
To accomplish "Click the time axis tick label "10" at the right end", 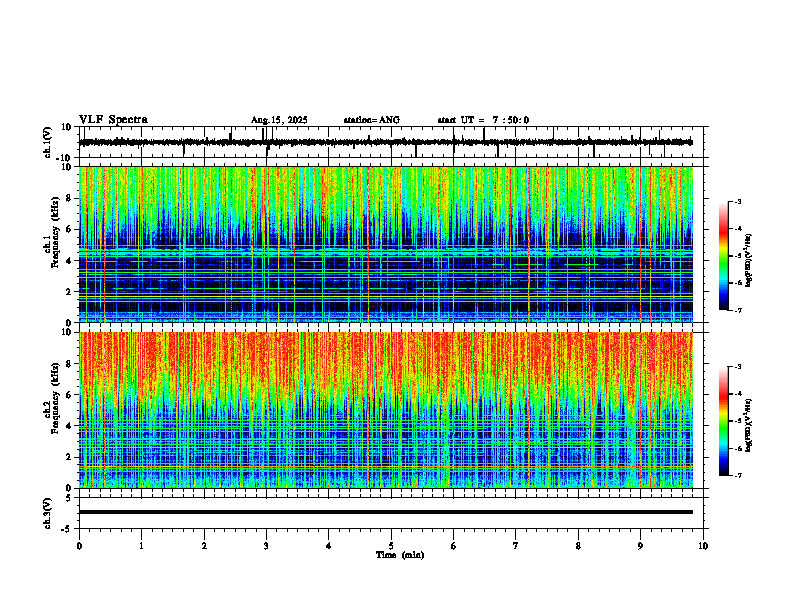I will (x=703, y=546).
